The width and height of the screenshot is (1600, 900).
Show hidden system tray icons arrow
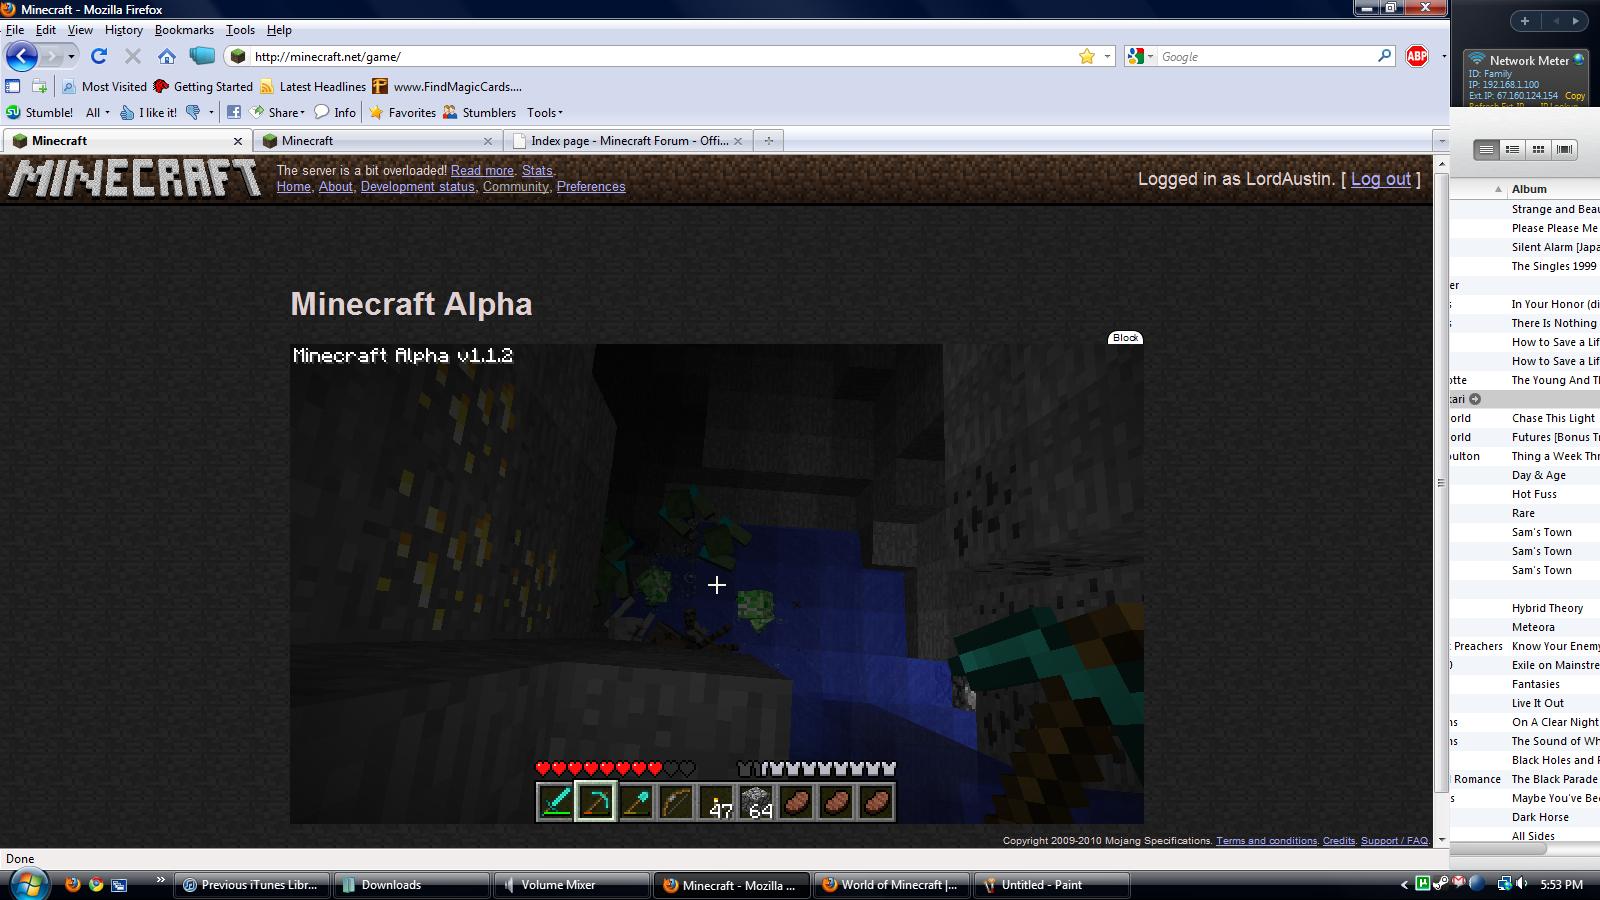pyautogui.click(x=1404, y=884)
